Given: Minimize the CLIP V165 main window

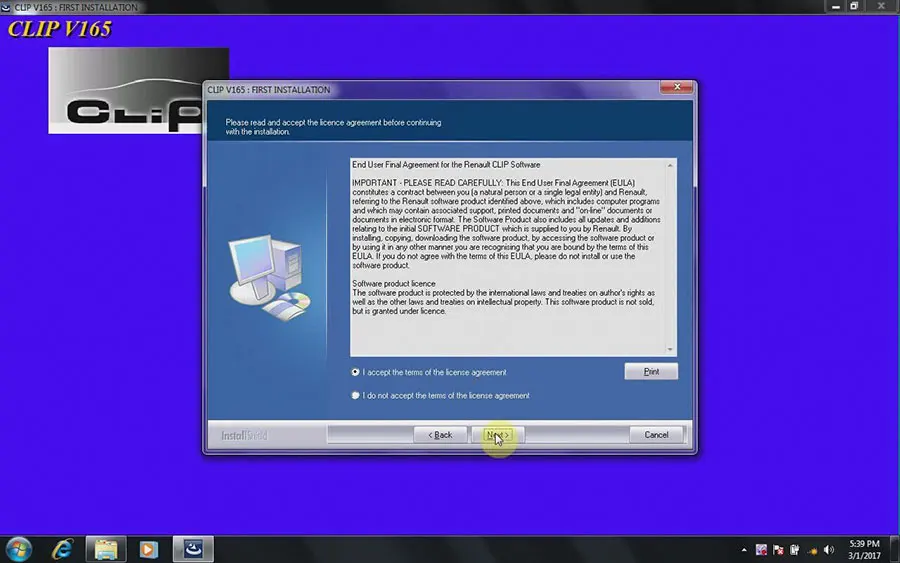Looking at the screenshot, I should (x=836, y=6).
